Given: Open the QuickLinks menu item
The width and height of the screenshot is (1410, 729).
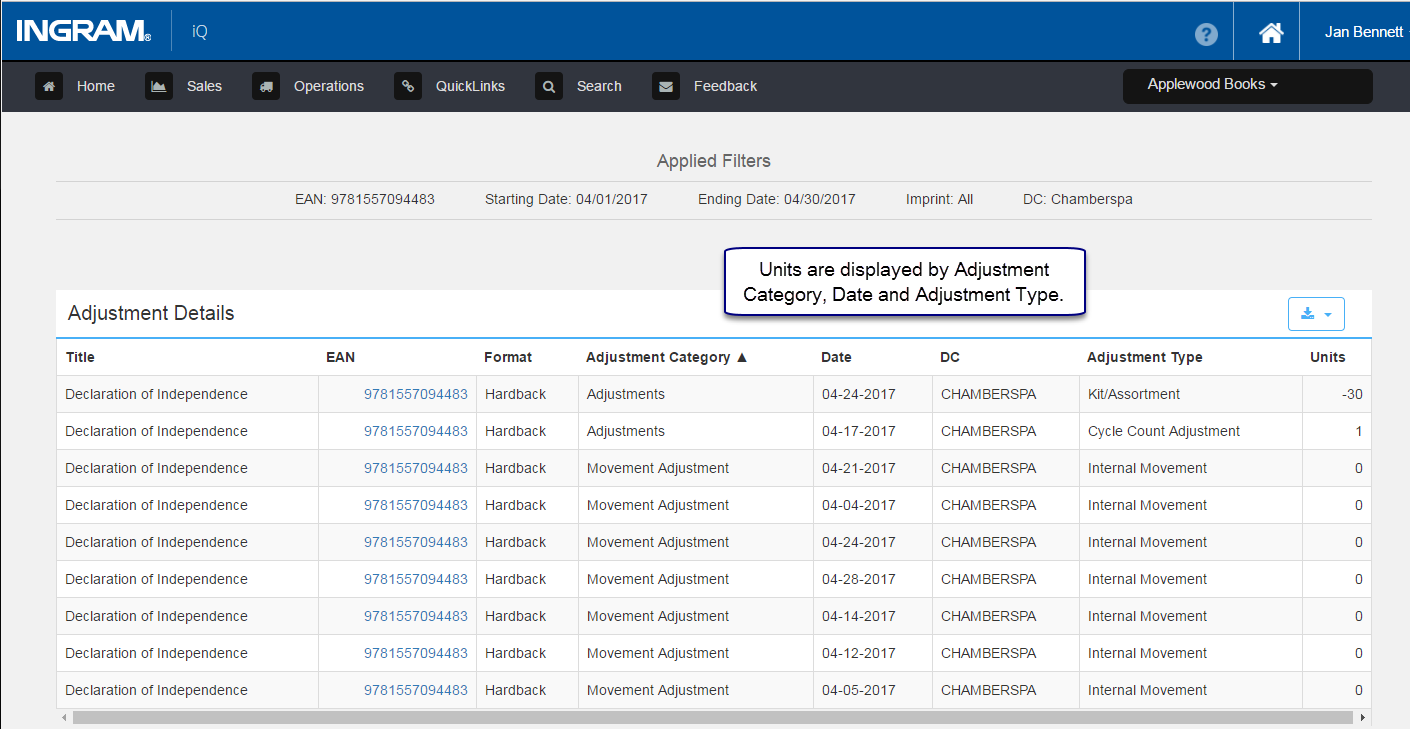Looking at the screenshot, I should tap(470, 86).
